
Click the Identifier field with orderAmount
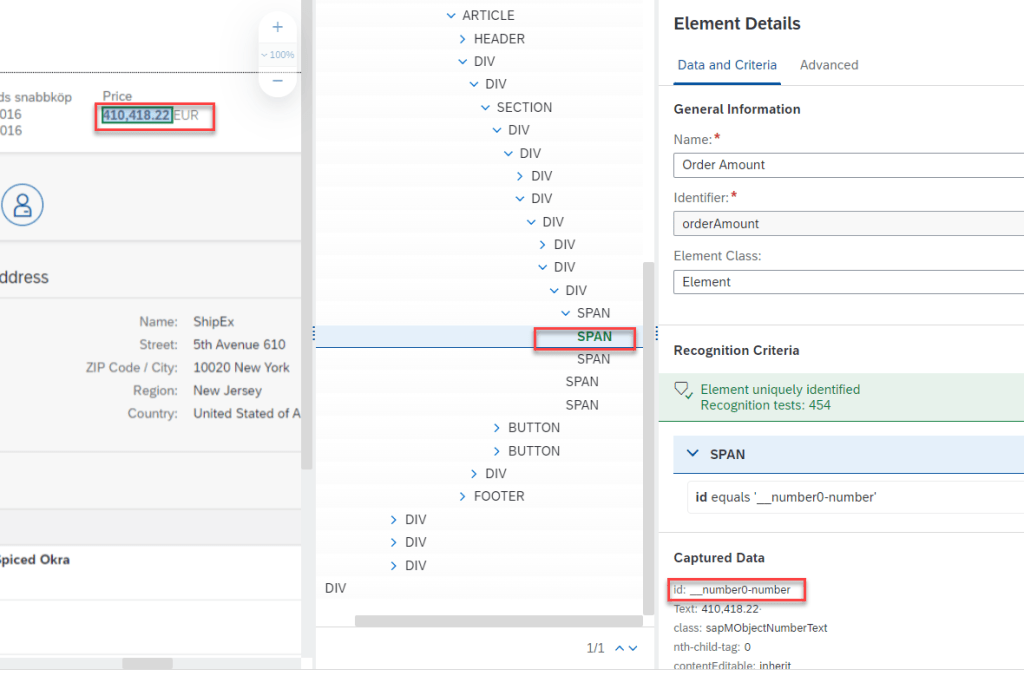[x=848, y=224]
